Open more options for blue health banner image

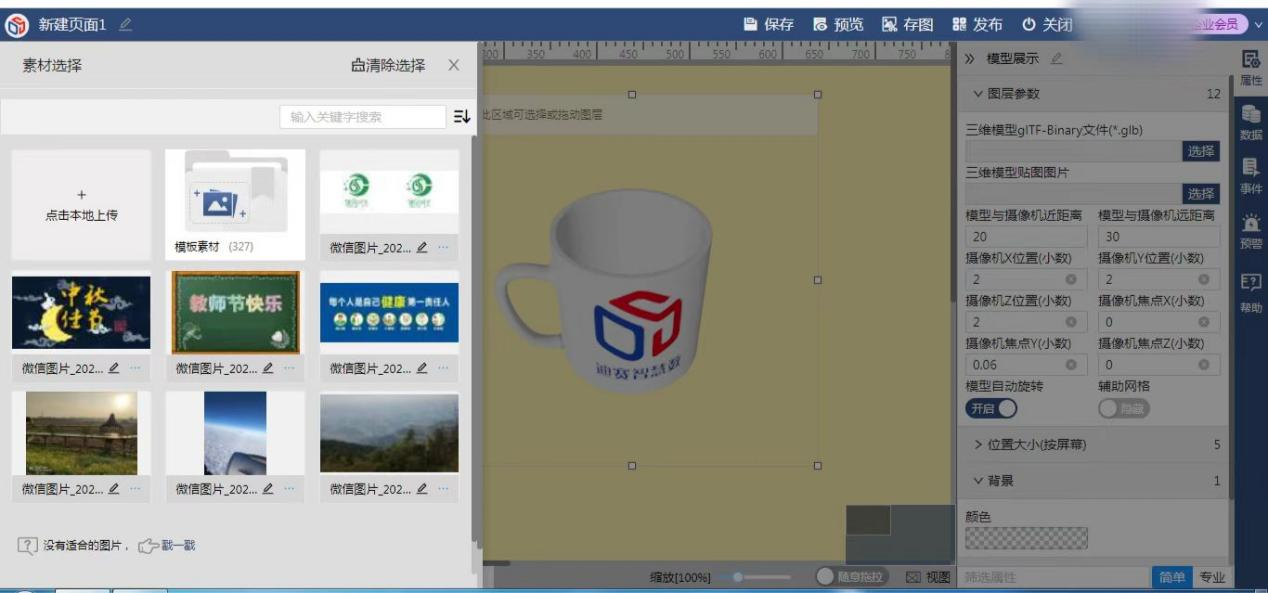[x=443, y=368]
